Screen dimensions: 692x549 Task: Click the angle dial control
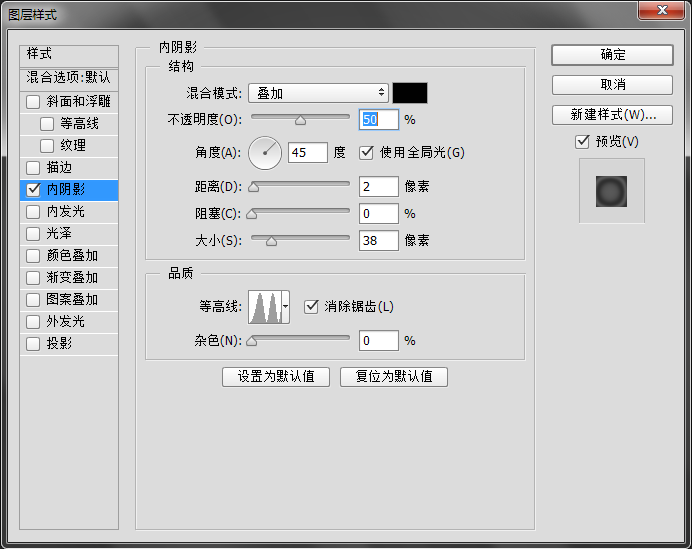click(x=265, y=153)
